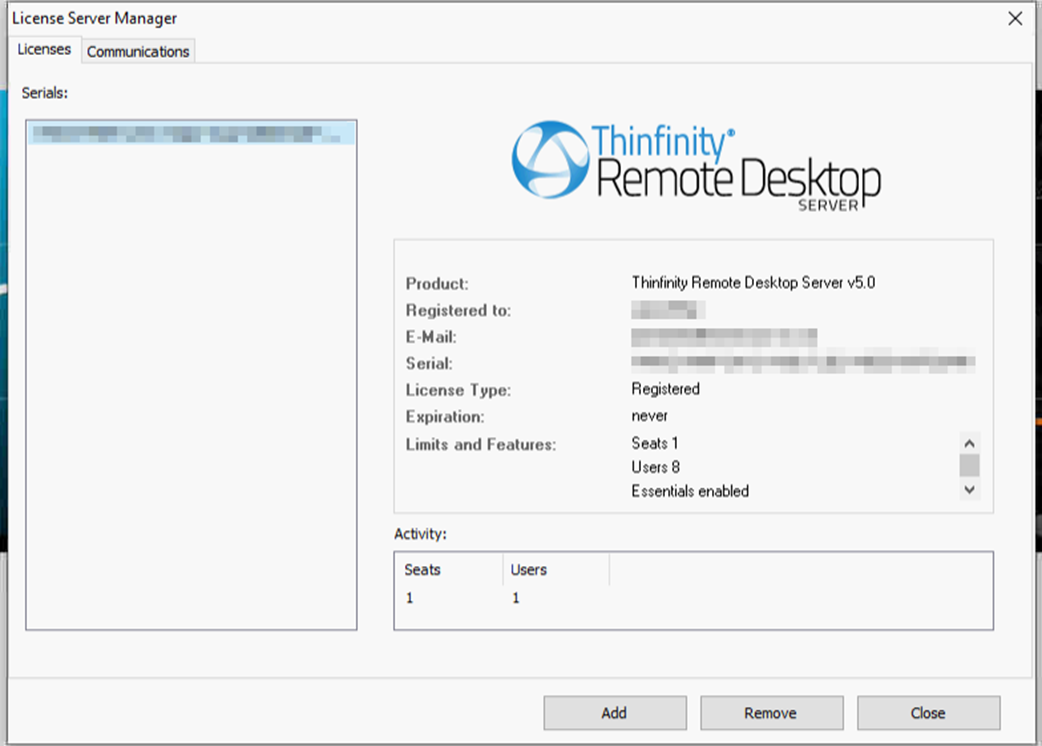Click the product name 'Thinfinity Remote Desktop Server v5.0'
The width and height of the screenshot is (1042, 746).
(x=753, y=283)
